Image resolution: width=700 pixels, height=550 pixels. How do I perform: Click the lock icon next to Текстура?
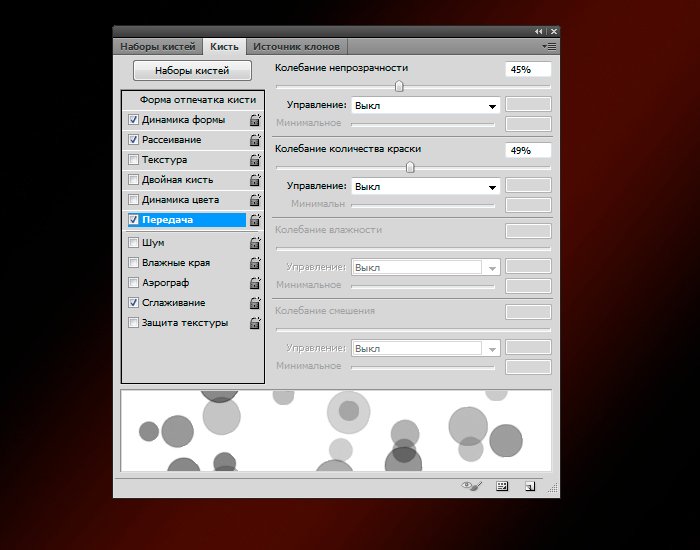[x=254, y=160]
